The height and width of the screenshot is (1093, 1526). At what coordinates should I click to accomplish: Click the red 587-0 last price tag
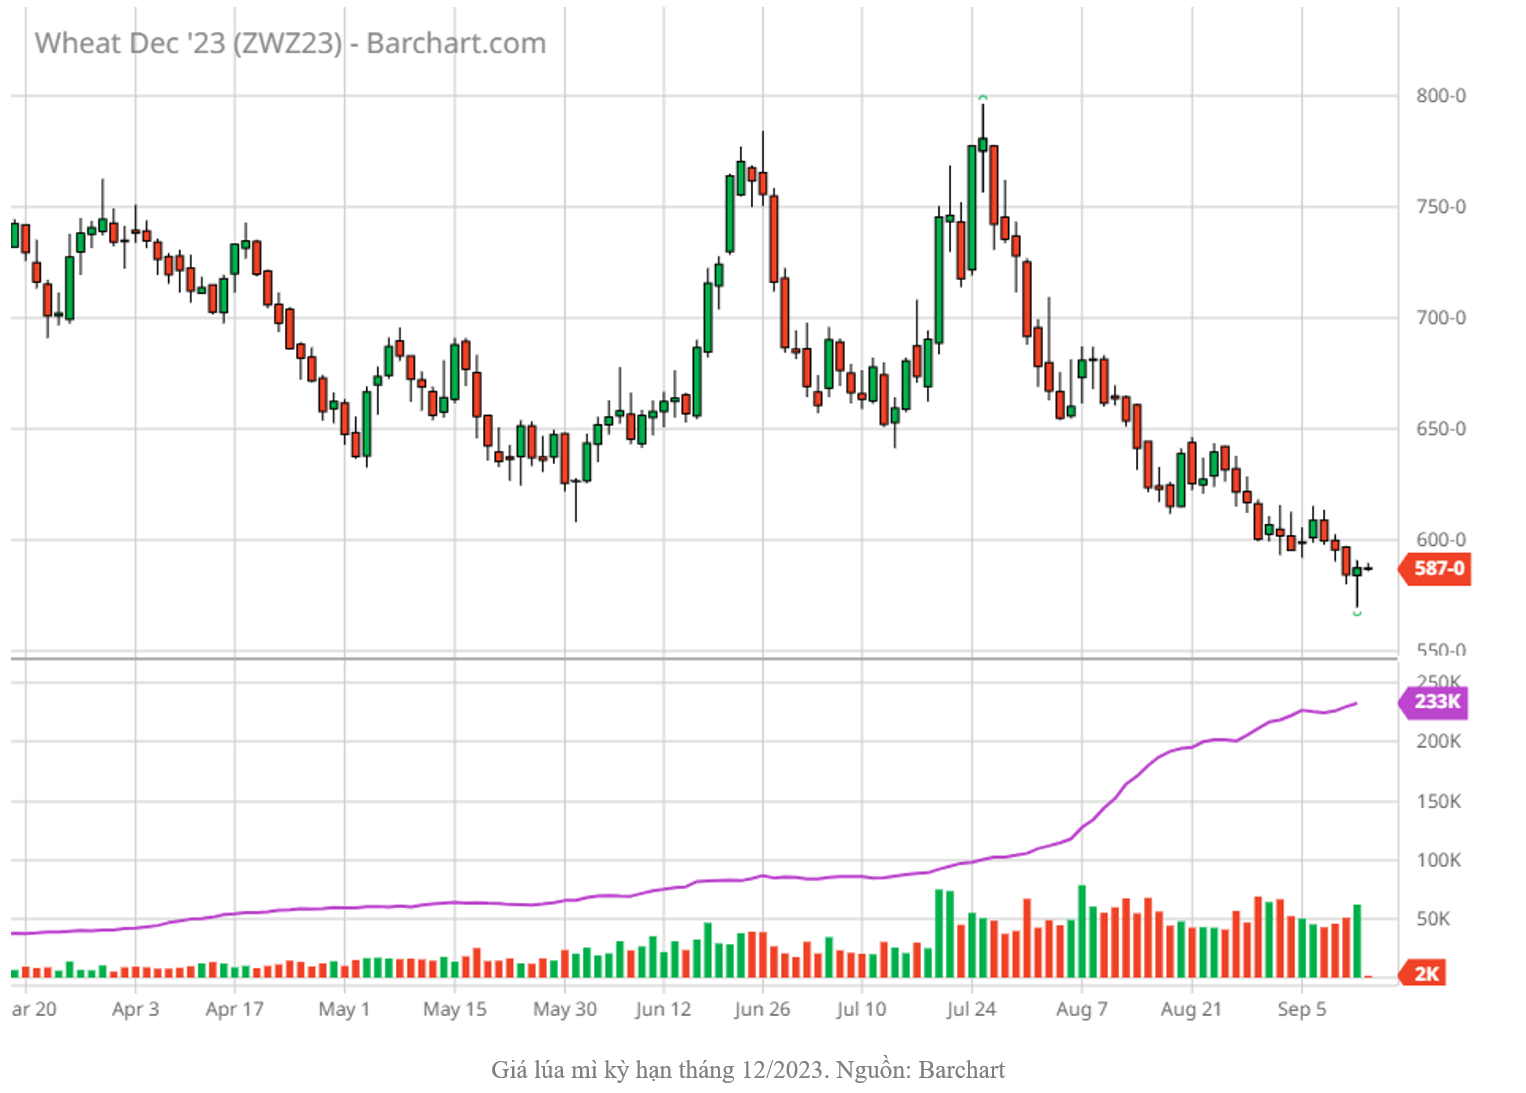click(1435, 569)
